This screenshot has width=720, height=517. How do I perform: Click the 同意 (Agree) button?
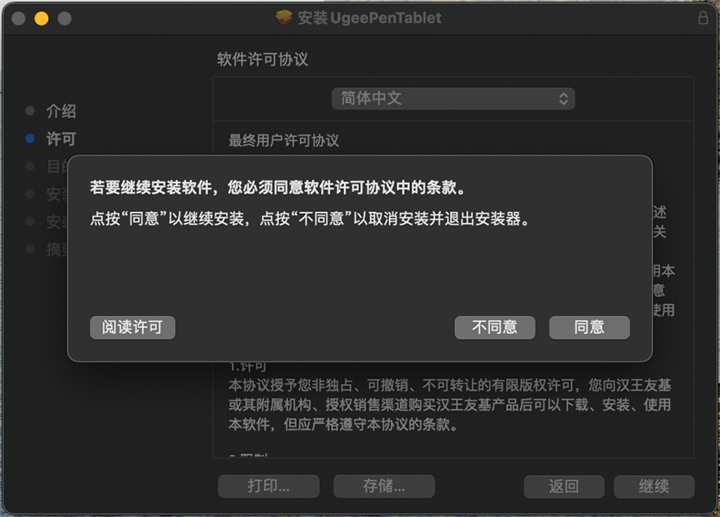[x=589, y=327]
